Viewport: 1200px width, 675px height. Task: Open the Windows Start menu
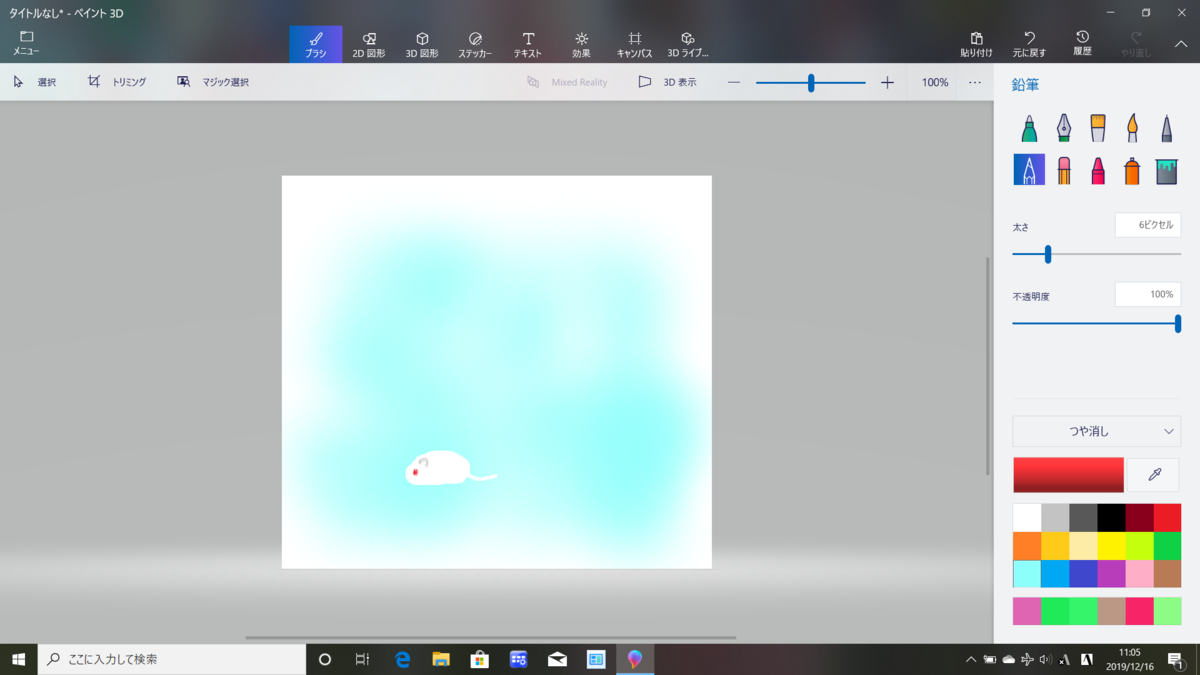tap(18, 659)
